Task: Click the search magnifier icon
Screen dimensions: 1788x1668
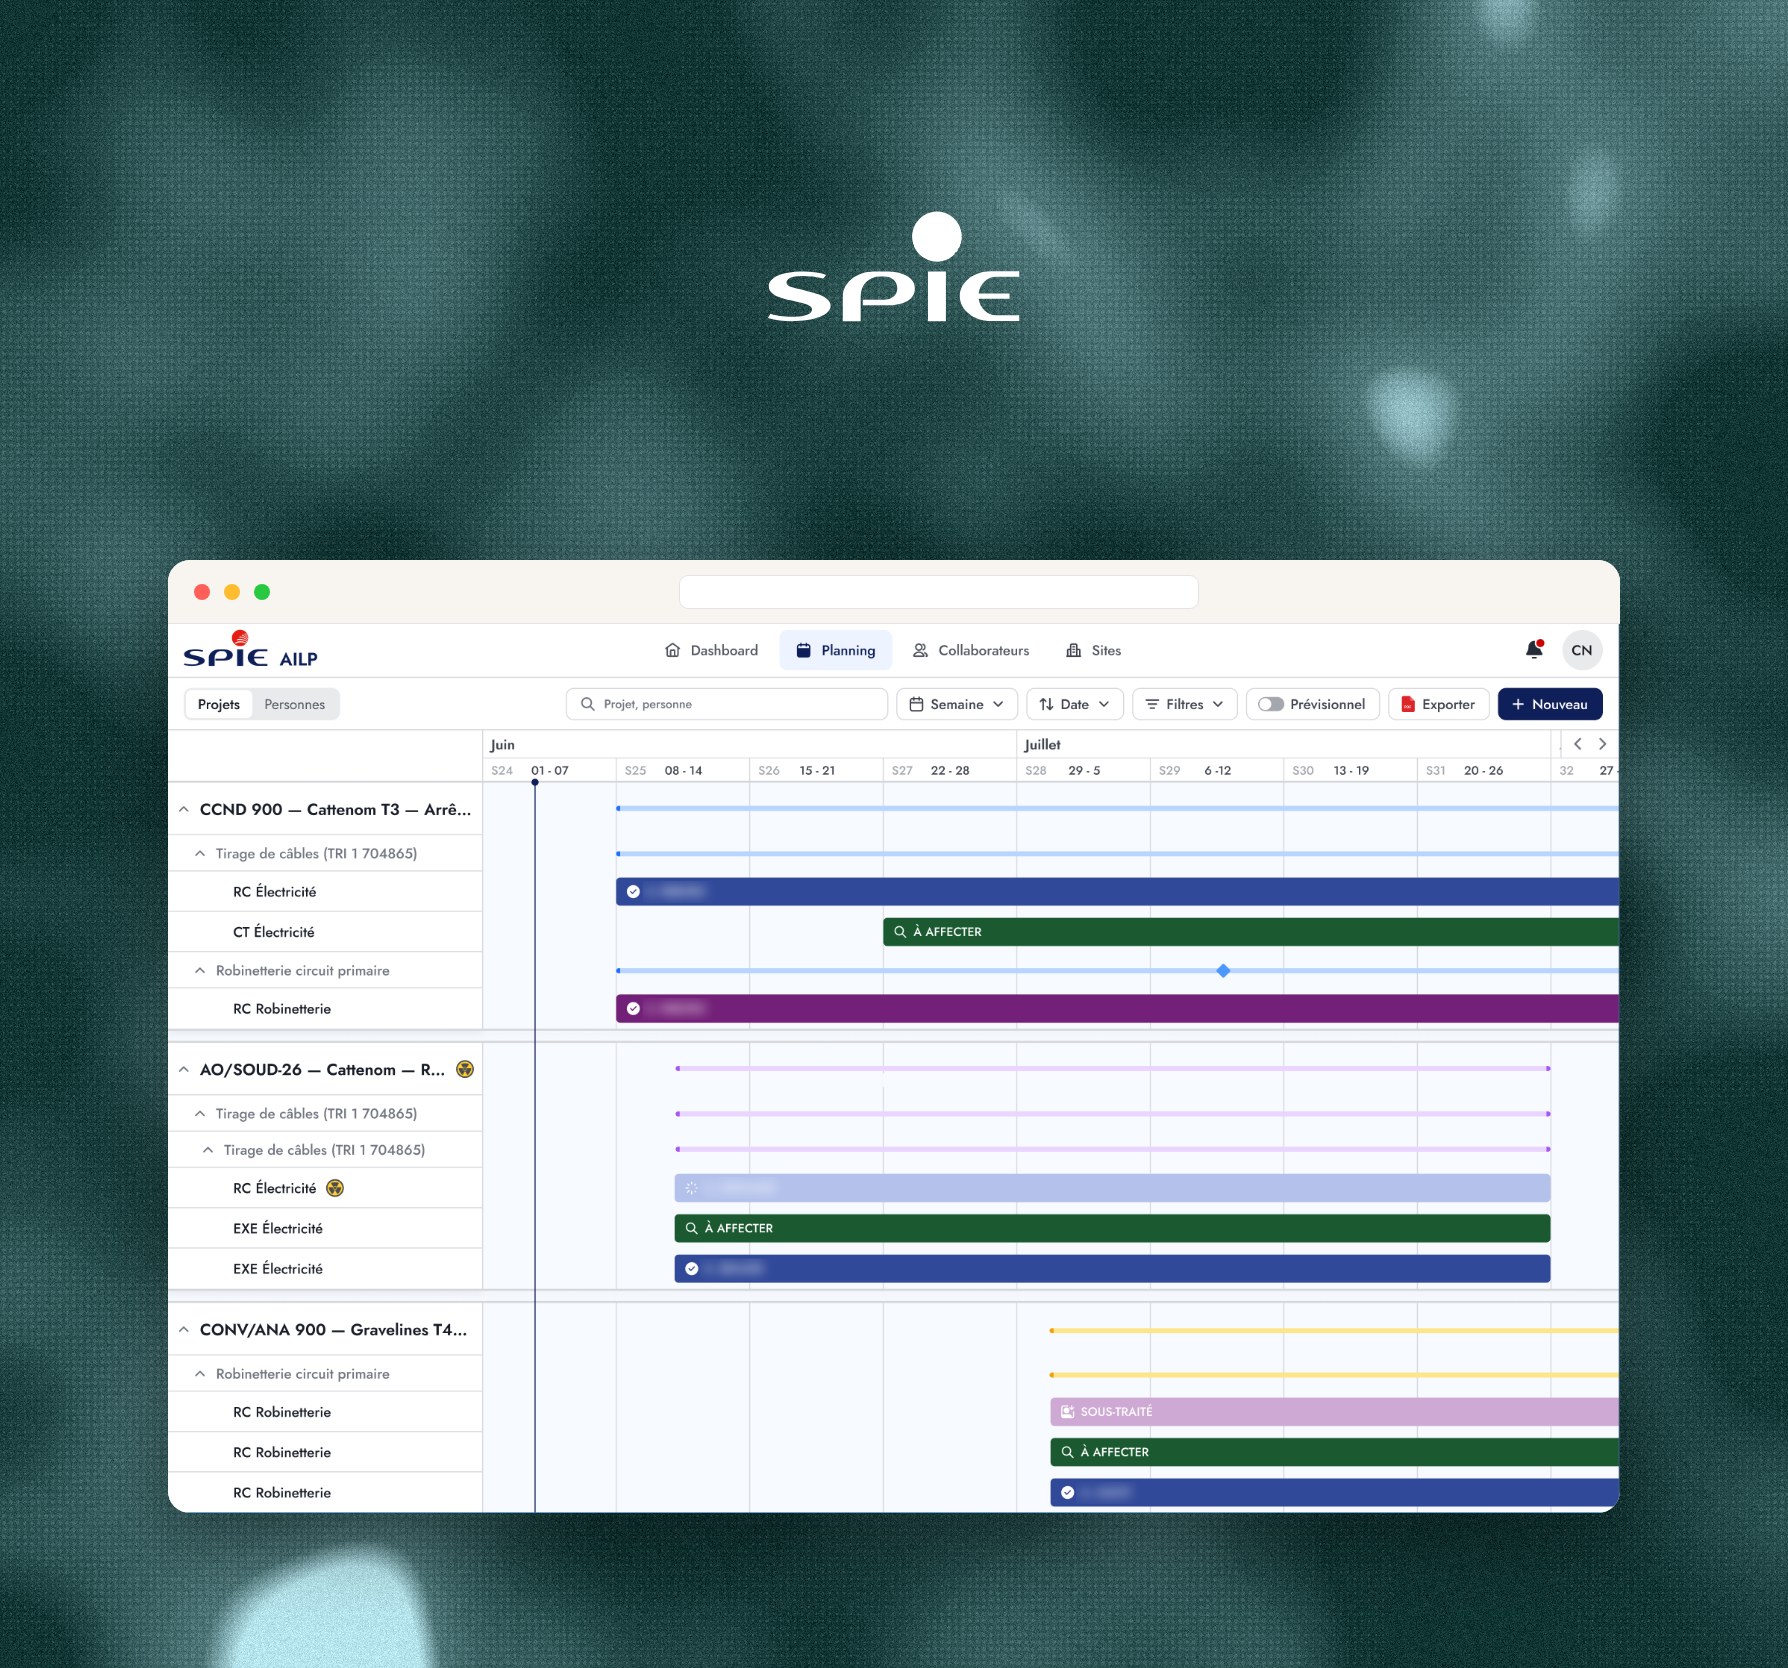Action: 588,704
